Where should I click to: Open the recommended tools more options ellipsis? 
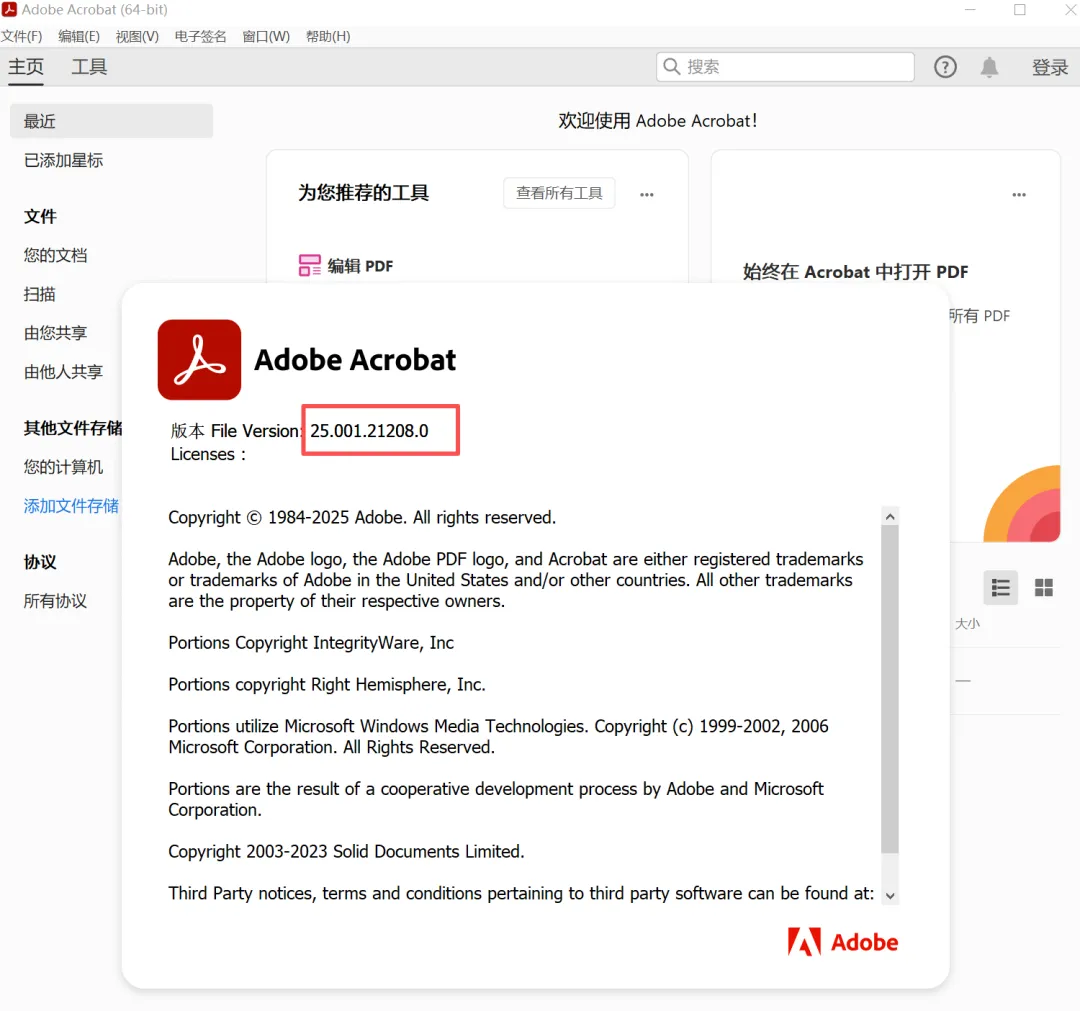pyautogui.click(x=646, y=195)
